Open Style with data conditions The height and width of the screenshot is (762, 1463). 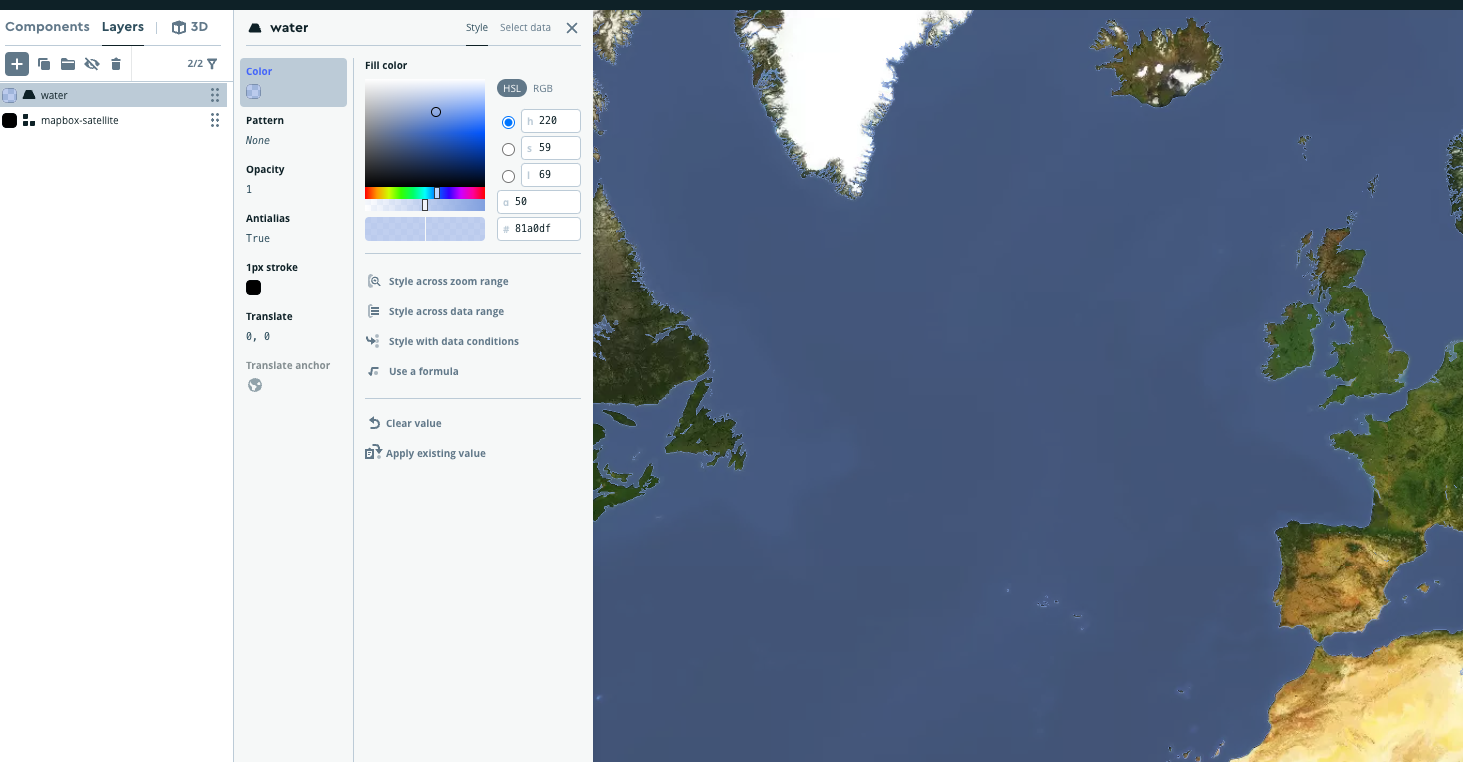point(453,341)
